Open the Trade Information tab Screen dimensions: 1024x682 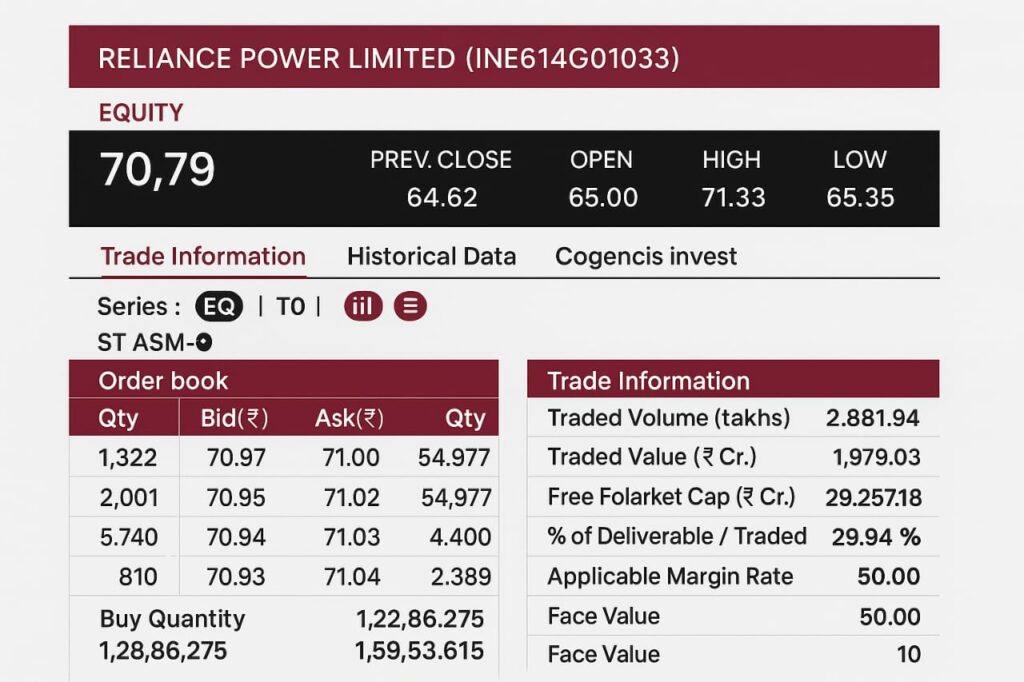click(203, 256)
